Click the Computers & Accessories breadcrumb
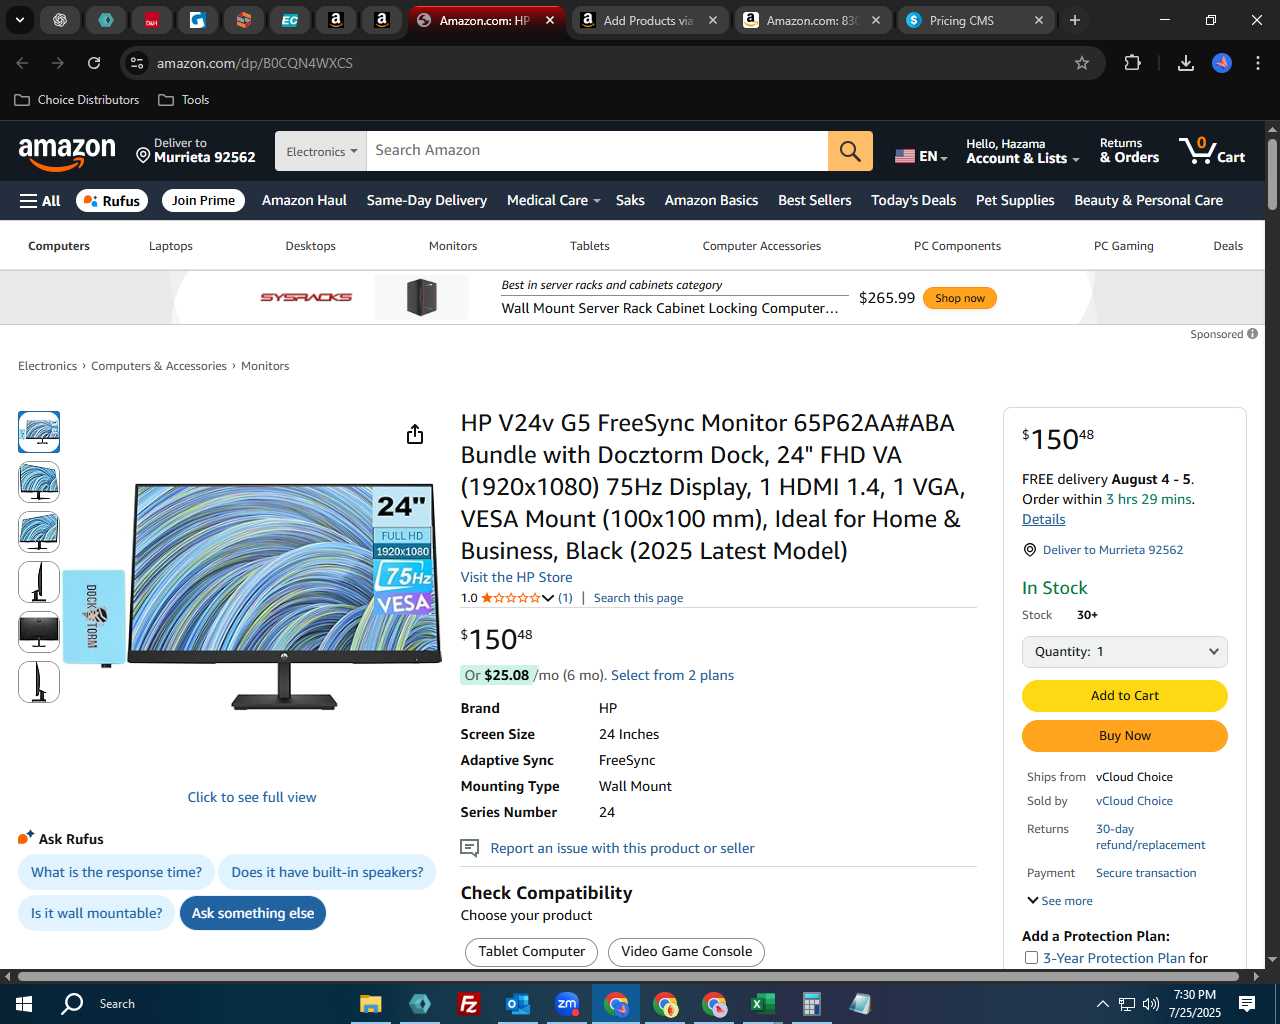 tap(159, 366)
